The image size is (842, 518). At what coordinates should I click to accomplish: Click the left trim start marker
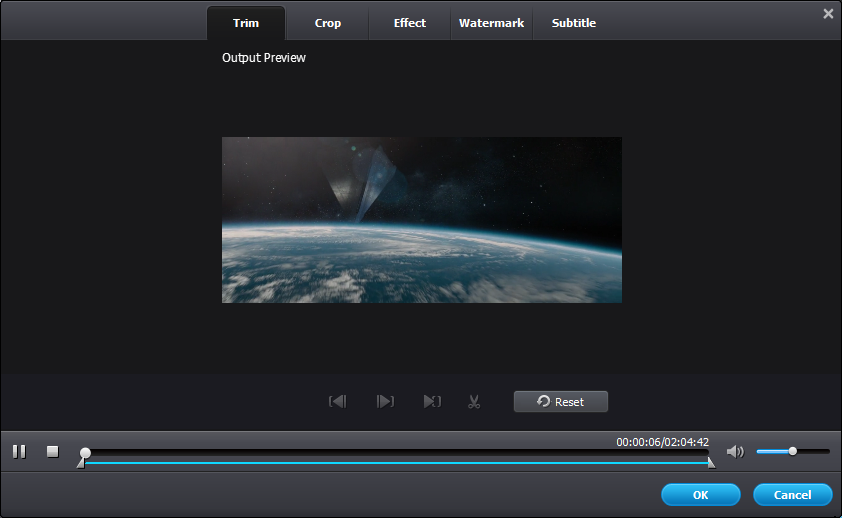pos(81,463)
